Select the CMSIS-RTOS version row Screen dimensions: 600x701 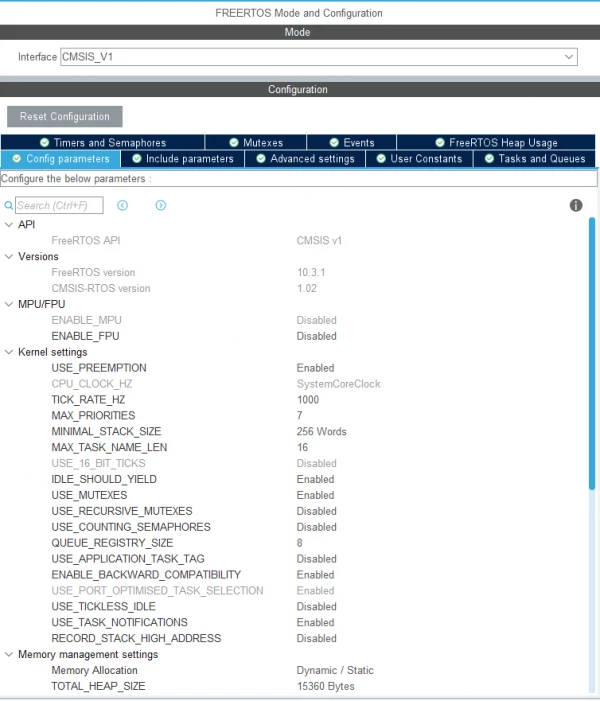[101, 288]
